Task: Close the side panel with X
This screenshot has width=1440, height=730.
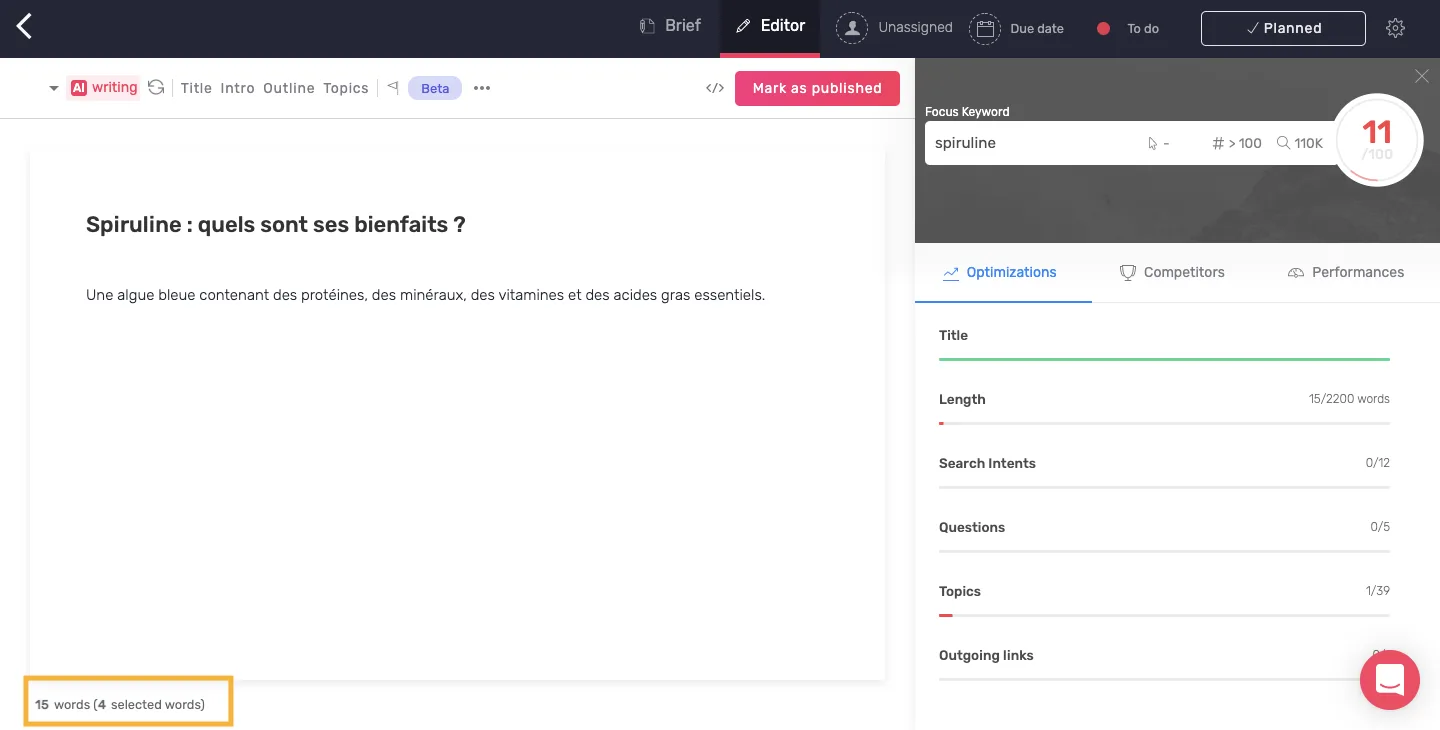Action: tap(1422, 76)
